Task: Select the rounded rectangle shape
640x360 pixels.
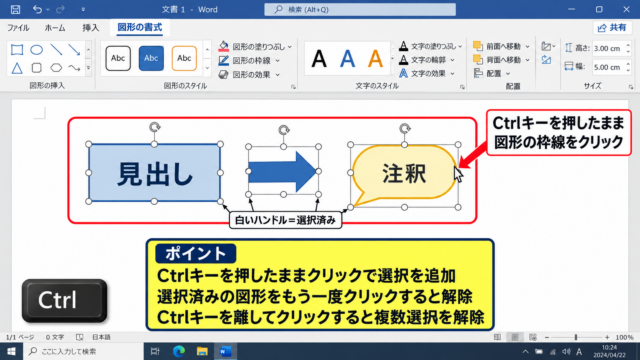Action: pos(37,68)
